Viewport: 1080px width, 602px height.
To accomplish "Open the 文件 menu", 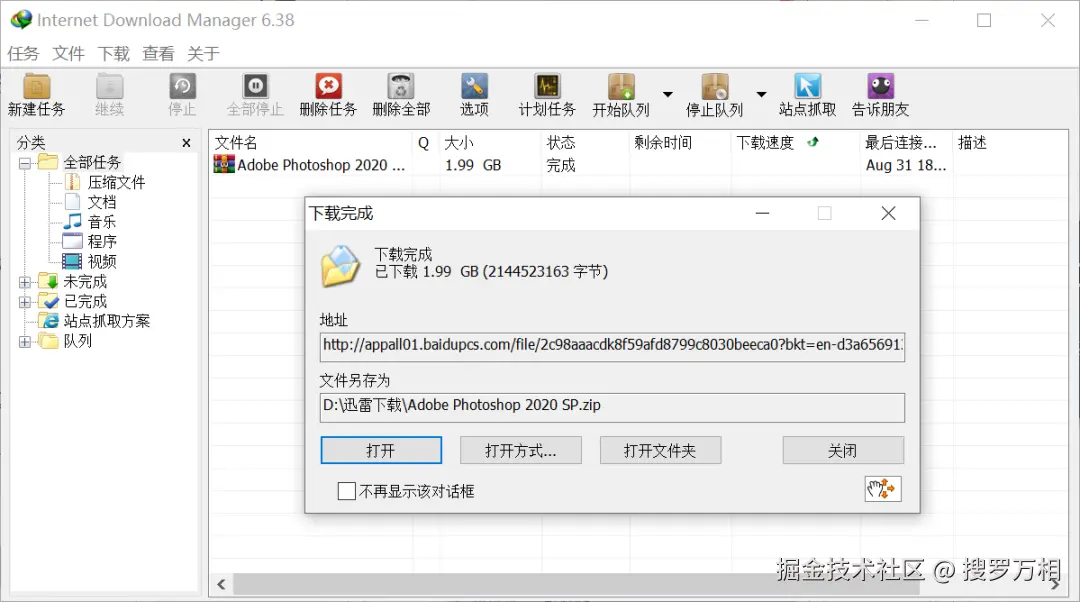I will tap(68, 54).
